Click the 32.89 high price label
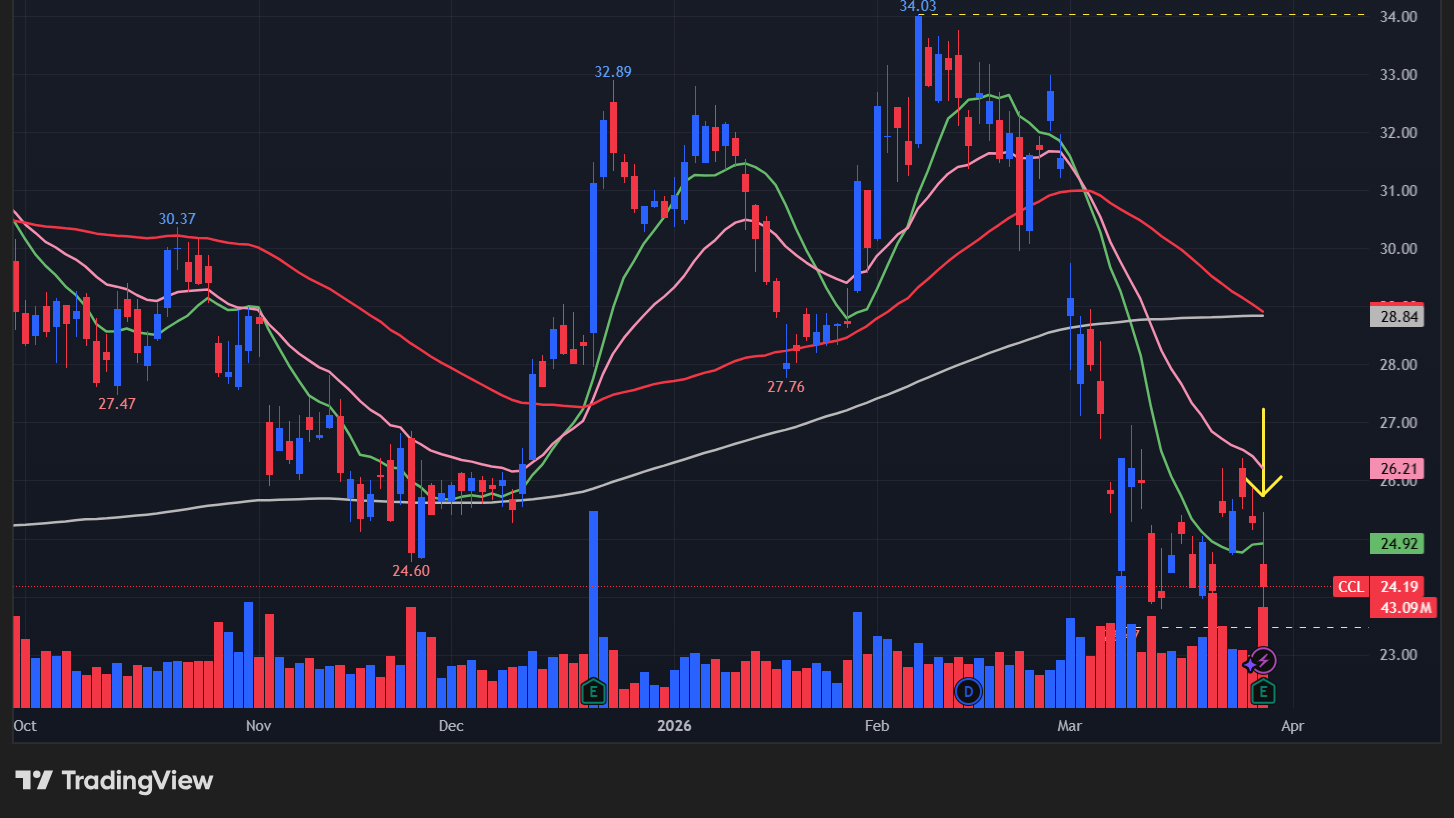This screenshot has height=818, width=1454. point(612,72)
